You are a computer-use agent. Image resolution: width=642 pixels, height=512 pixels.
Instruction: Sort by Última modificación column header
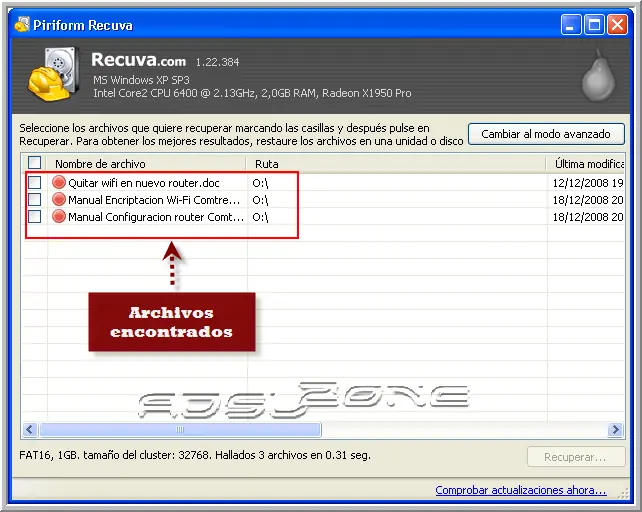coord(585,164)
